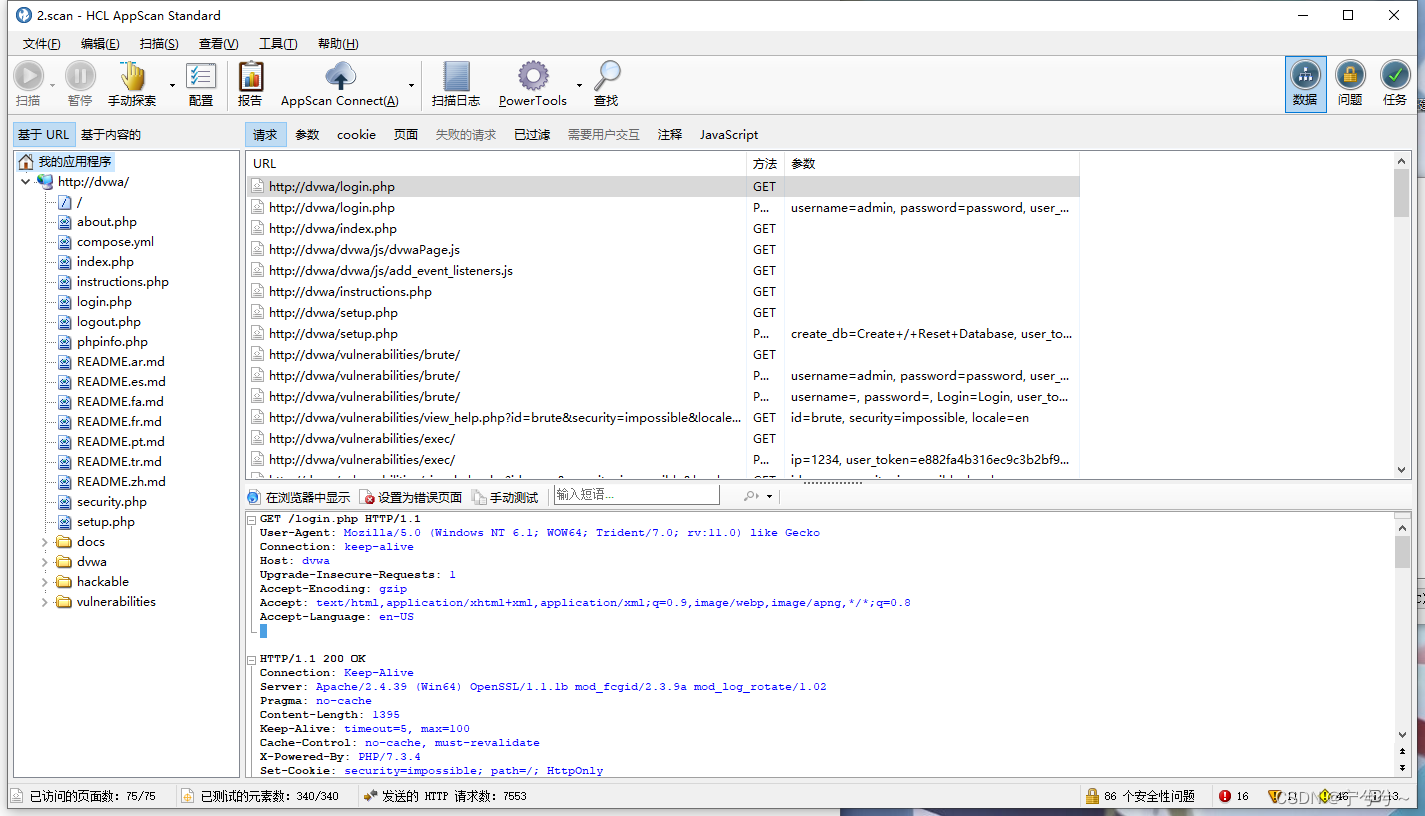
Task: Select the http://dvwa/index.php request row
Action: pyautogui.click(x=663, y=229)
